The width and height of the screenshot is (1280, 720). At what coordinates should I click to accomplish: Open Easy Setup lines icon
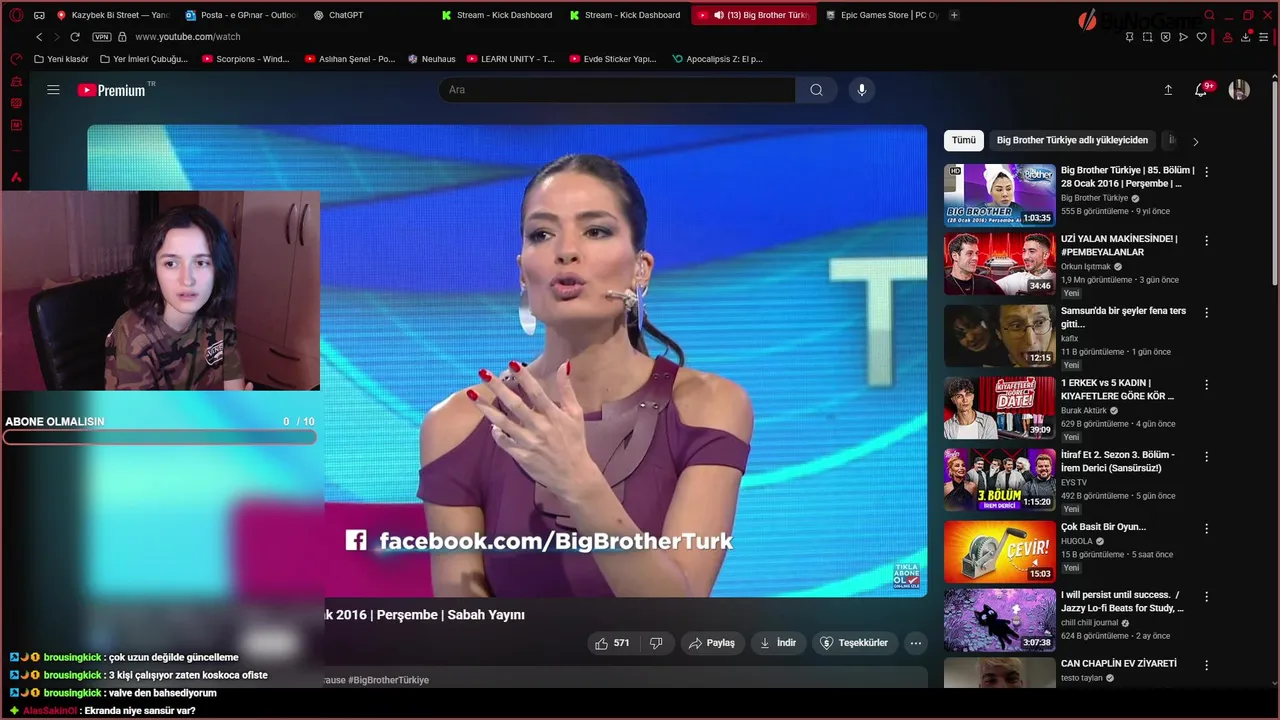(1265, 37)
